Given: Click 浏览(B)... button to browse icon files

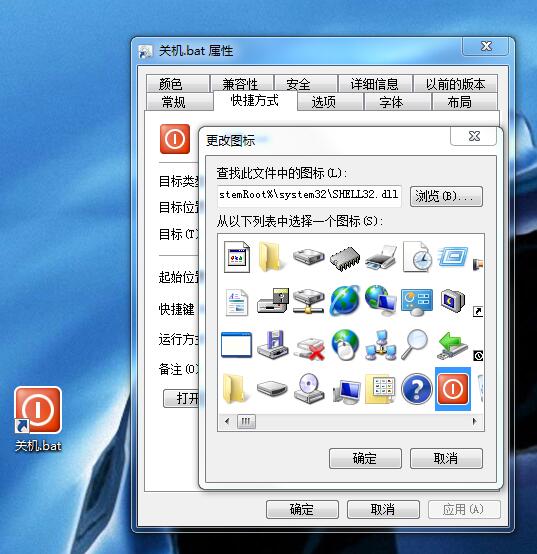Looking at the screenshot, I should (446, 196).
